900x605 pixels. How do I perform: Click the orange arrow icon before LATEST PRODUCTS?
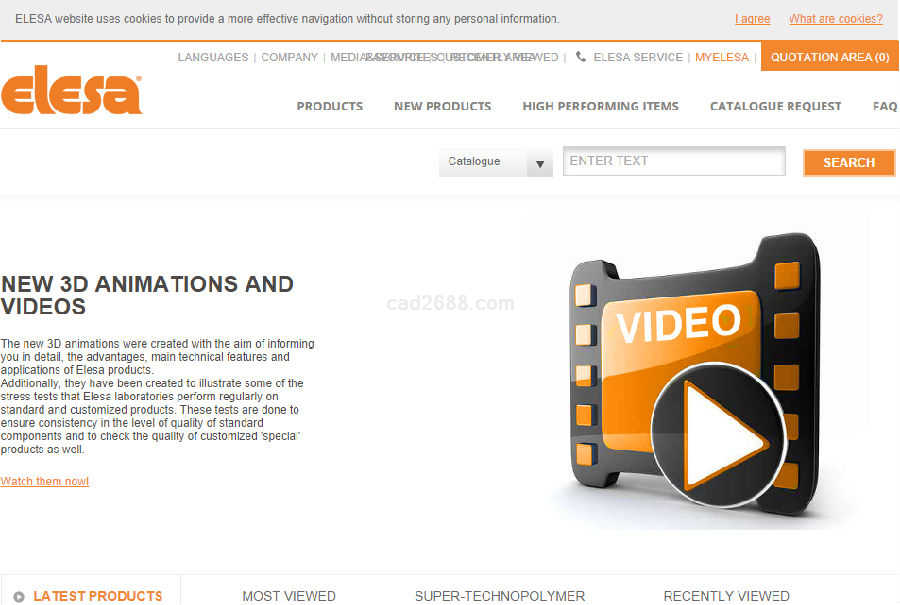point(19,596)
